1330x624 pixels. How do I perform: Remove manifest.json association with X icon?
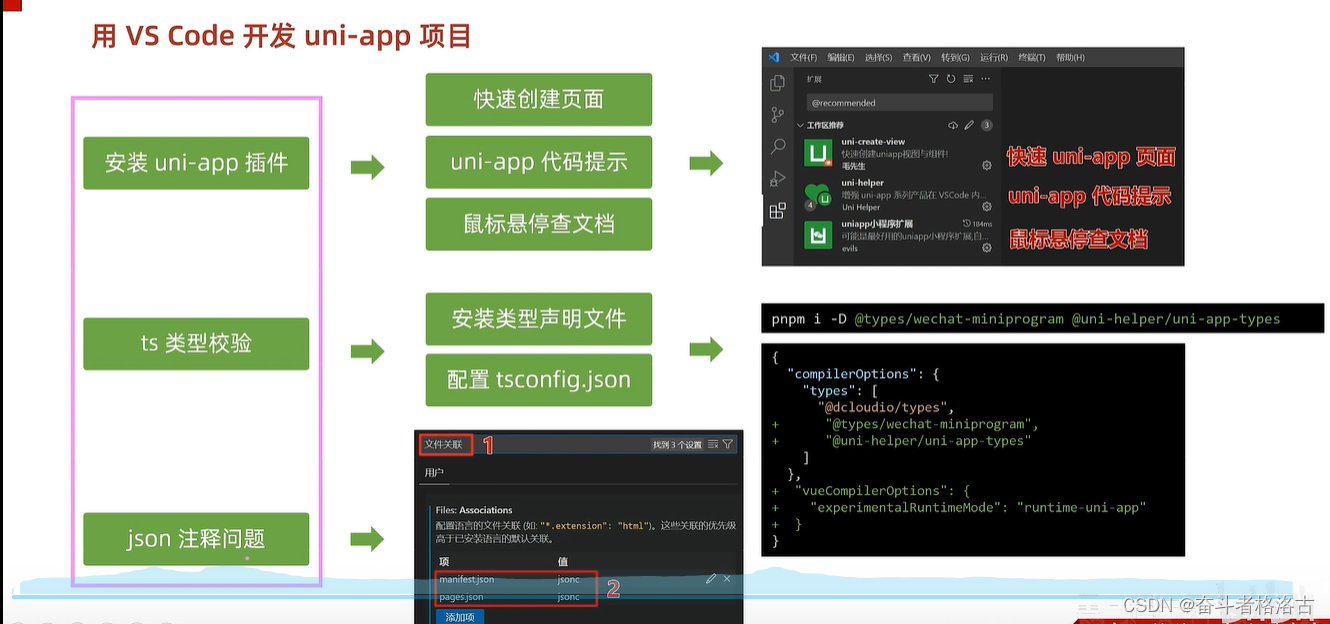727,579
